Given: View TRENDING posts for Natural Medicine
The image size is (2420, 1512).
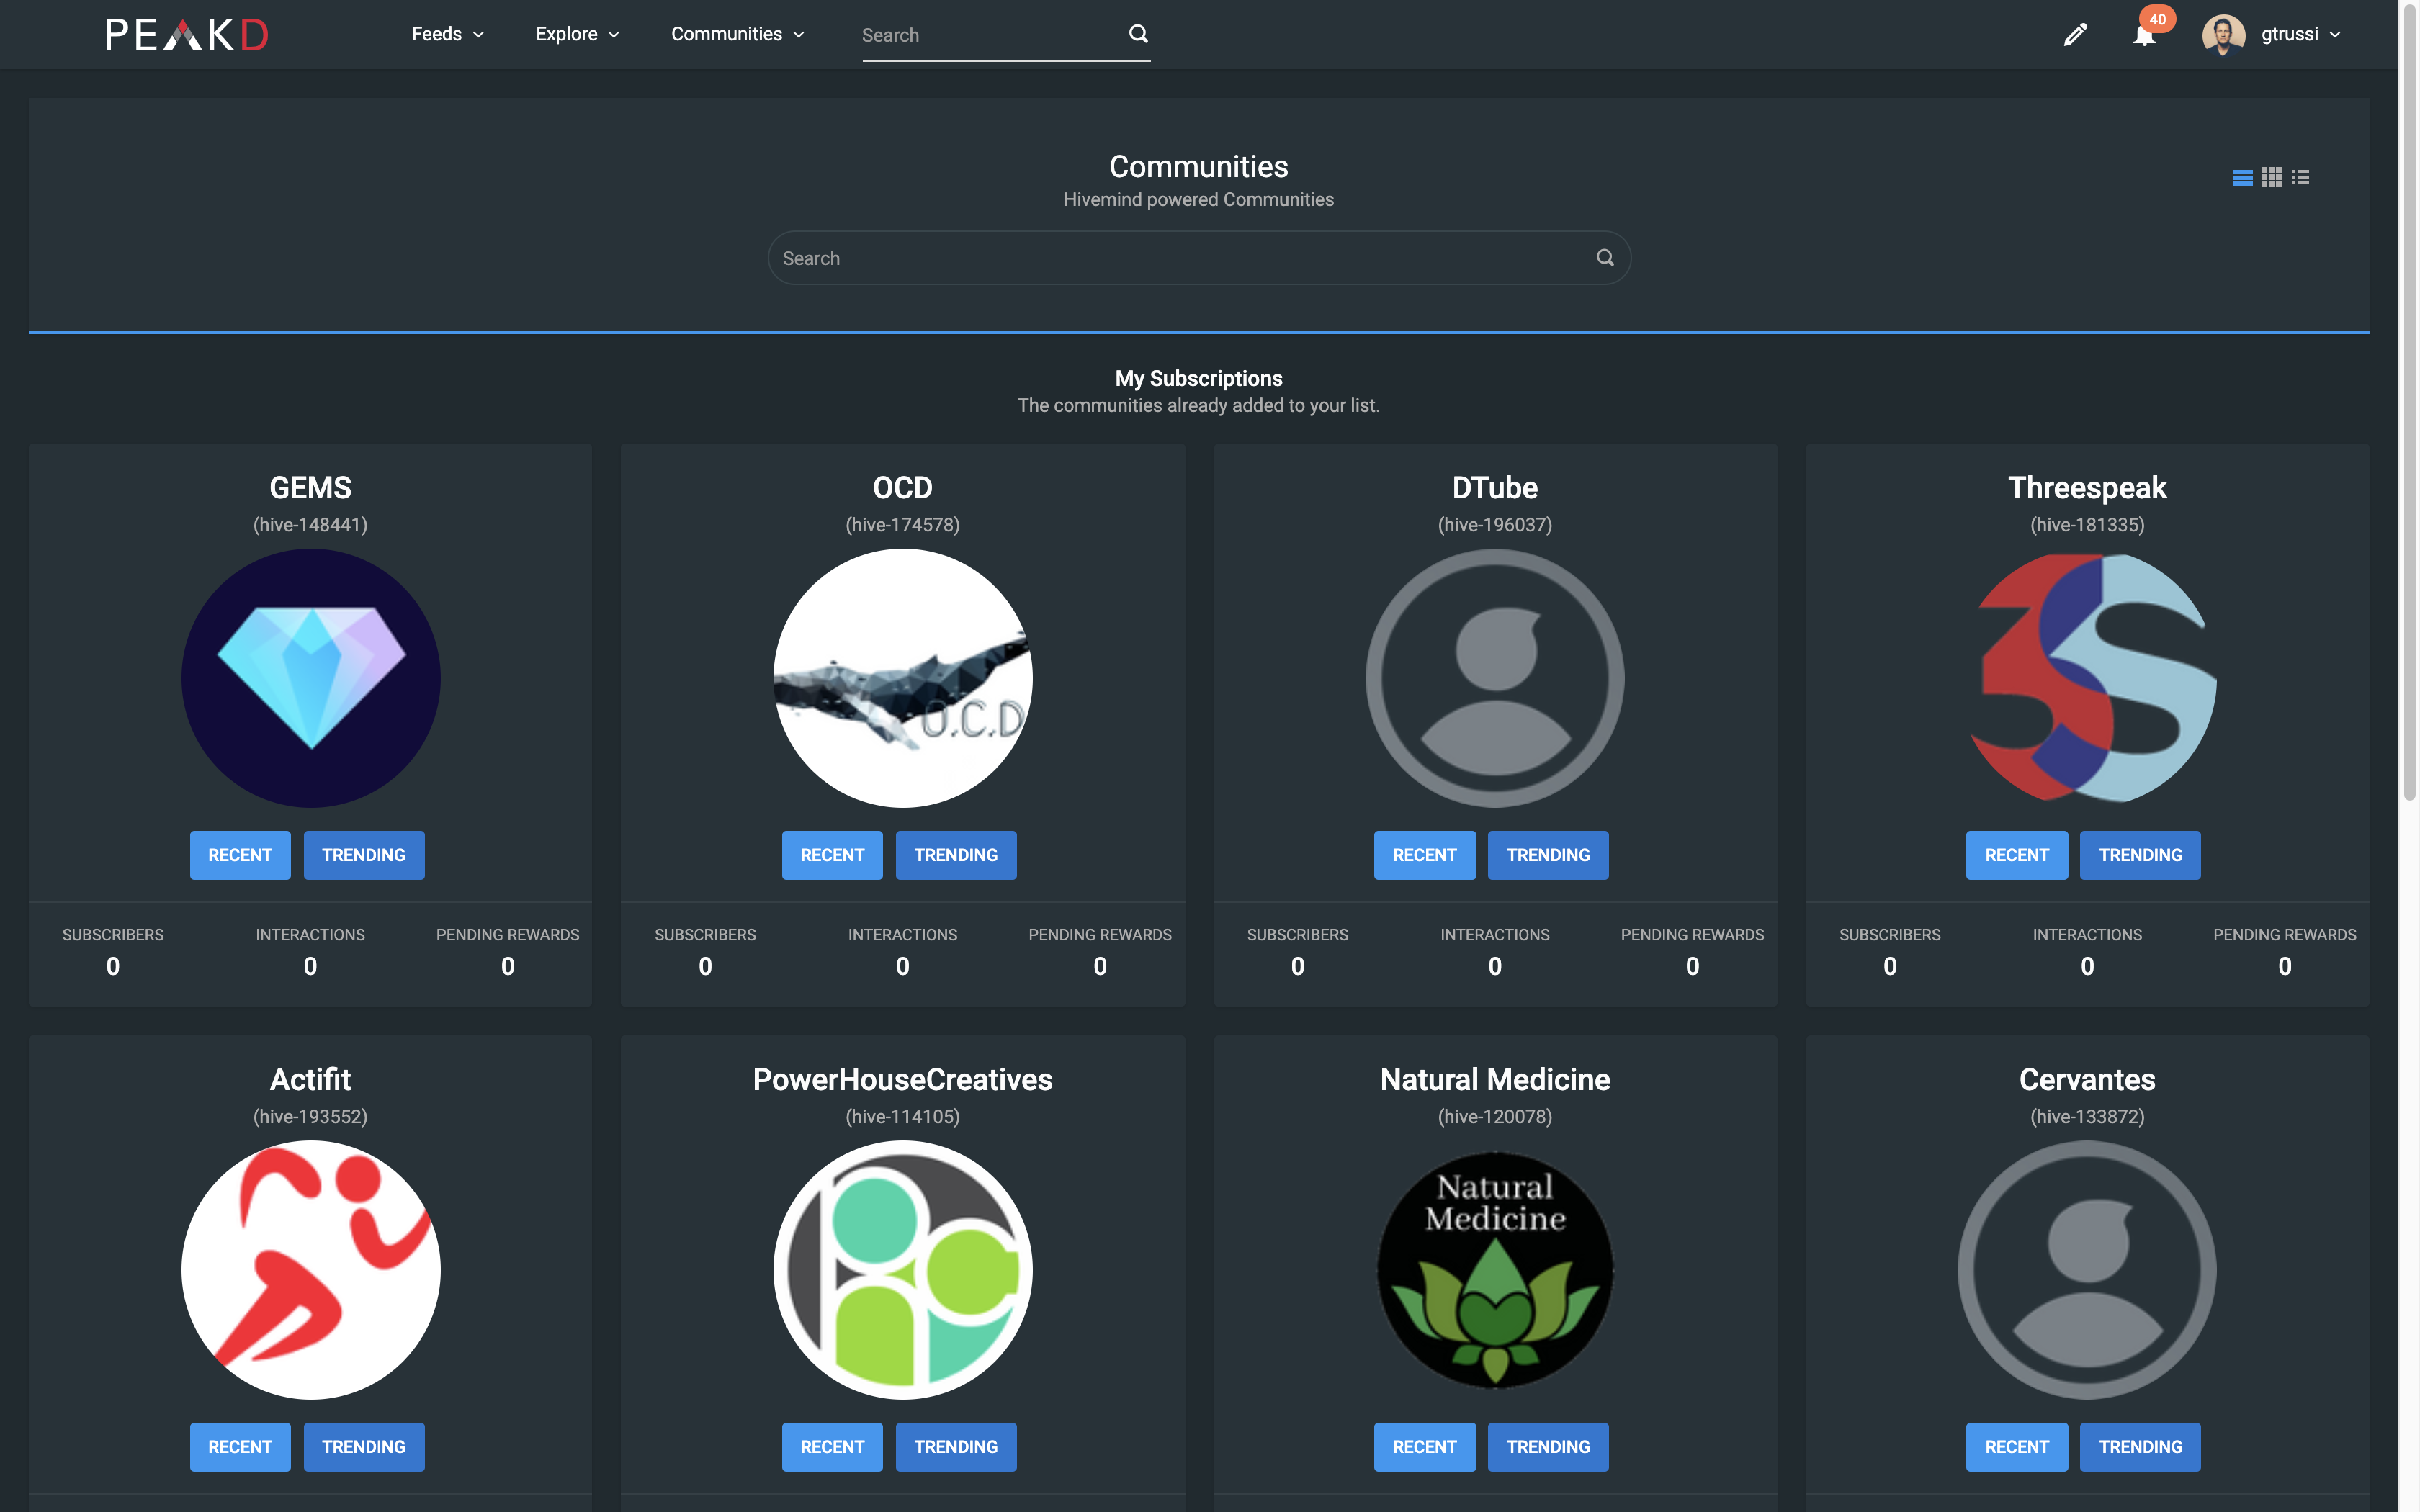Looking at the screenshot, I should (1548, 1447).
